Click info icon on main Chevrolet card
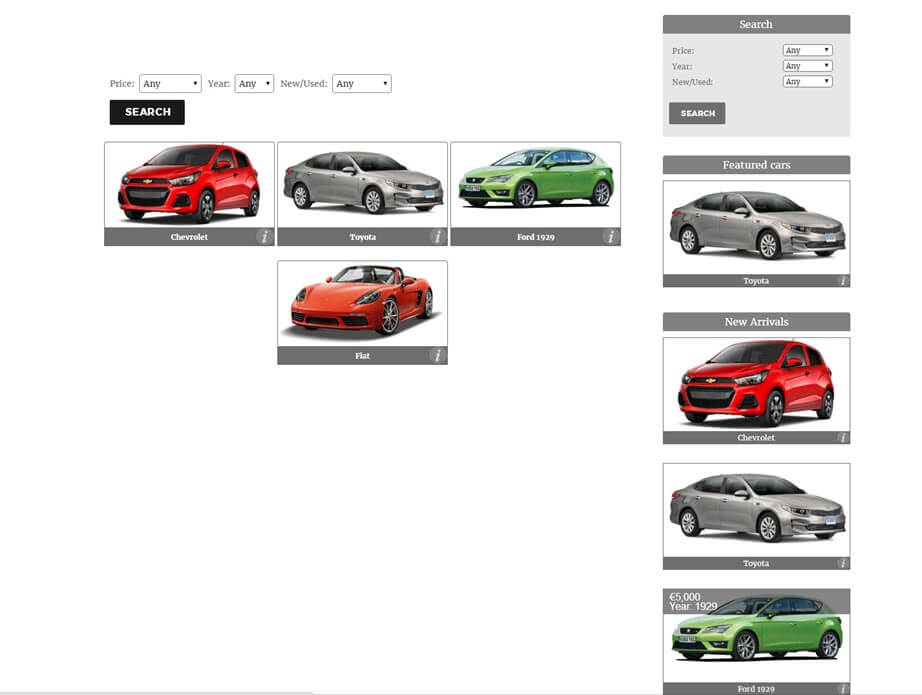The image size is (922, 695). [x=264, y=237]
